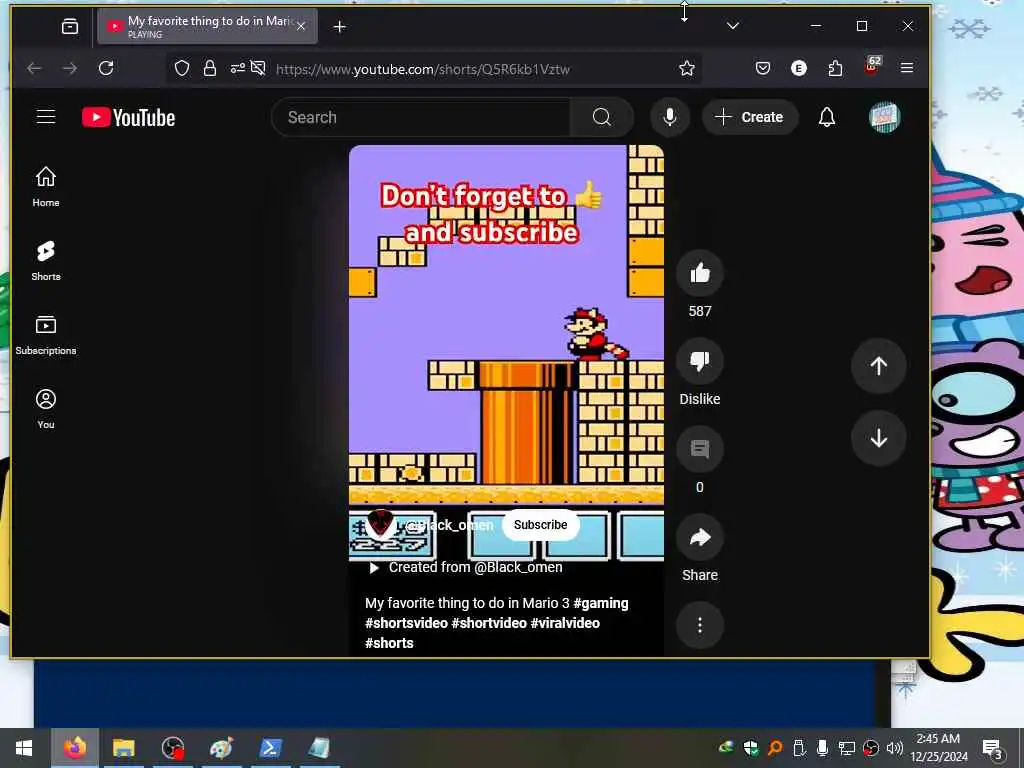Open the comments for this Short
Image resolution: width=1024 pixels, height=768 pixels.
point(699,449)
